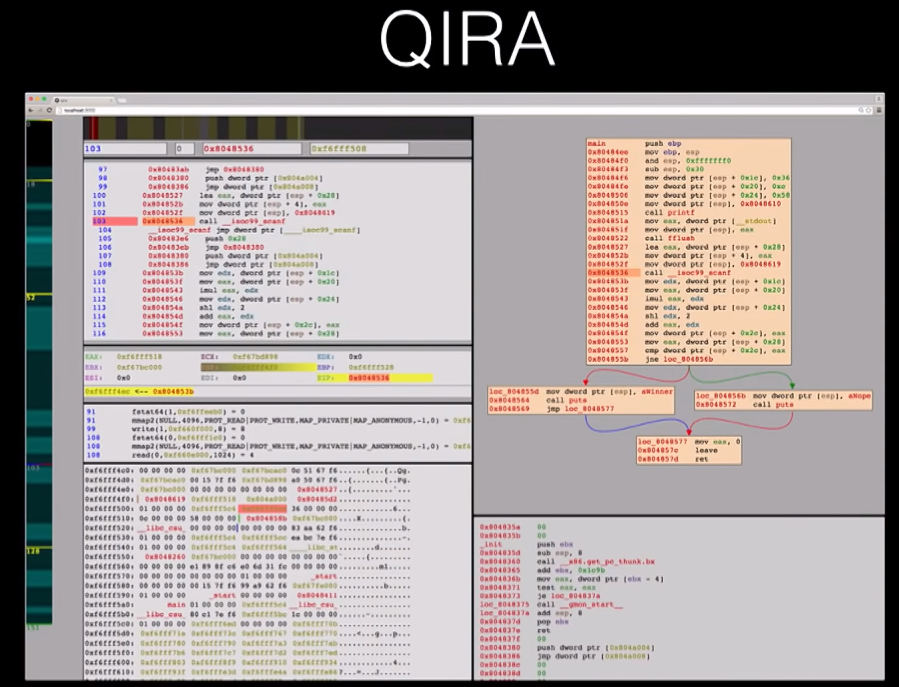This screenshot has width=899, height=687.
Task: Click loc_8048577 exit block label
Action: 662,442
